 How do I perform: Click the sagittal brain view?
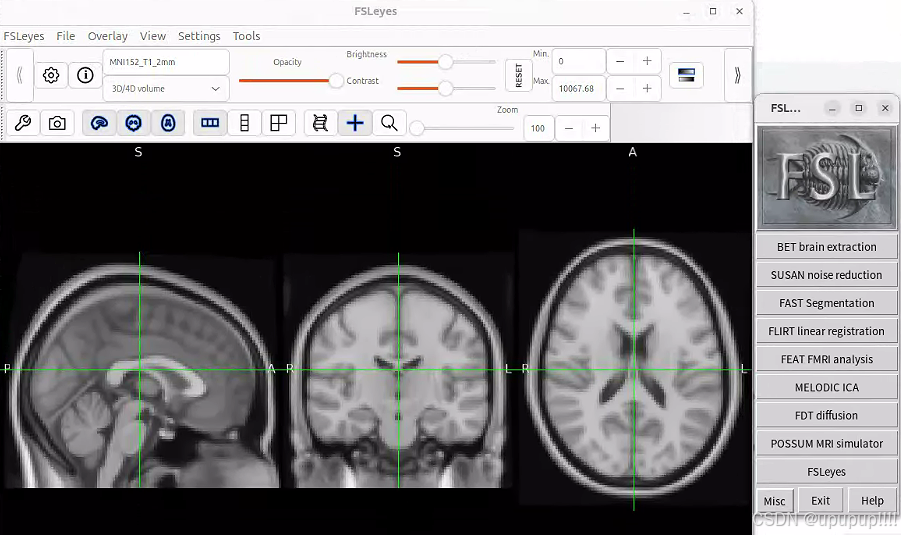(x=140, y=370)
